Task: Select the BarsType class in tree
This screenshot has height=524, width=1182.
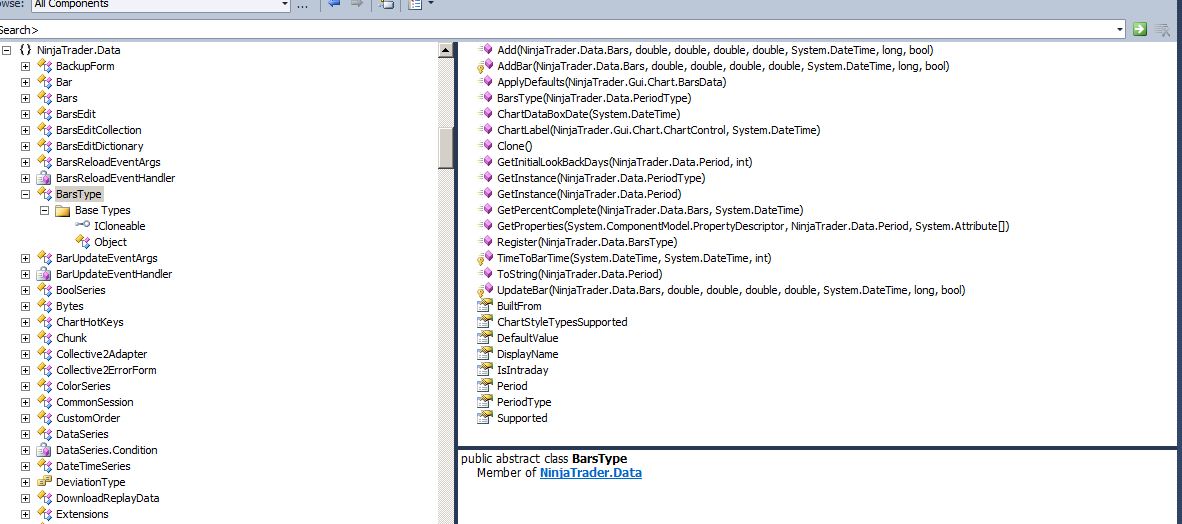Action: pyautogui.click(x=78, y=195)
